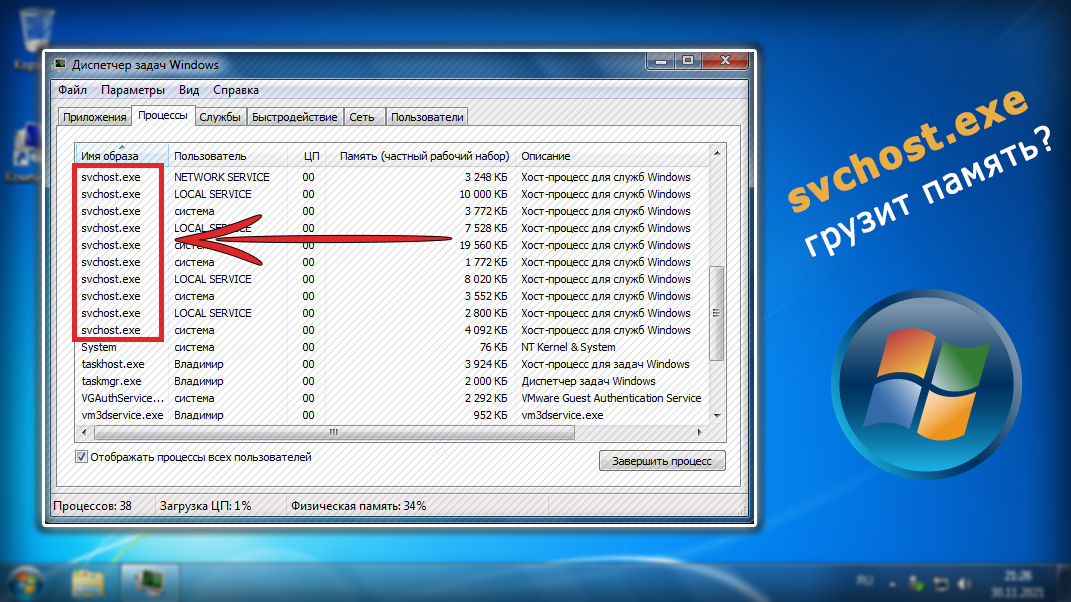This screenshot has width=1071, height=602.
Task: Click the NT Kernel & System description
Action: (x=568, y=347)
